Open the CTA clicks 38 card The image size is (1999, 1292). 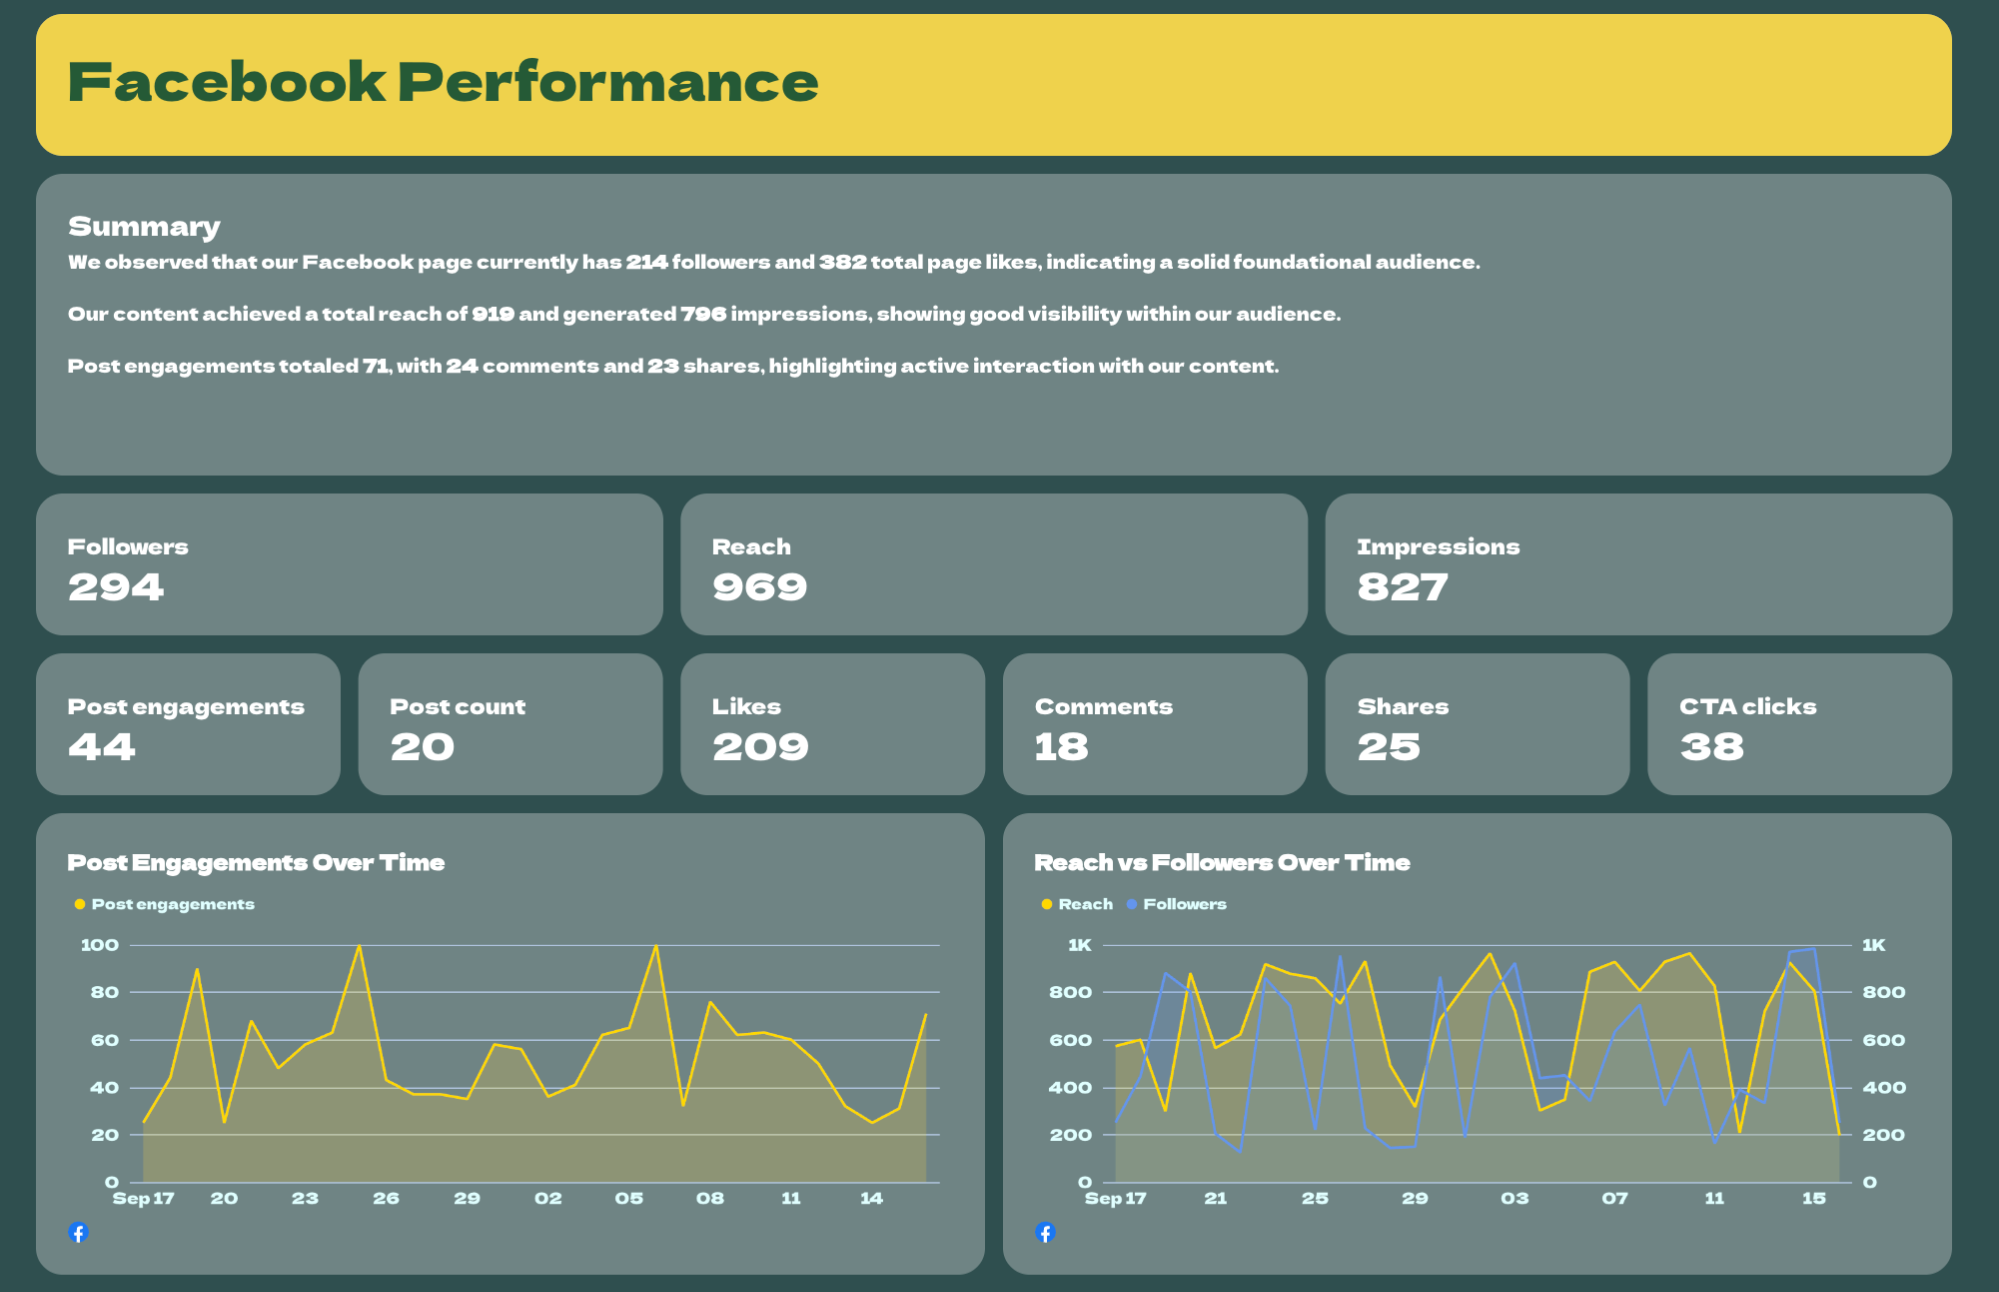click(x=1798, y=724)
